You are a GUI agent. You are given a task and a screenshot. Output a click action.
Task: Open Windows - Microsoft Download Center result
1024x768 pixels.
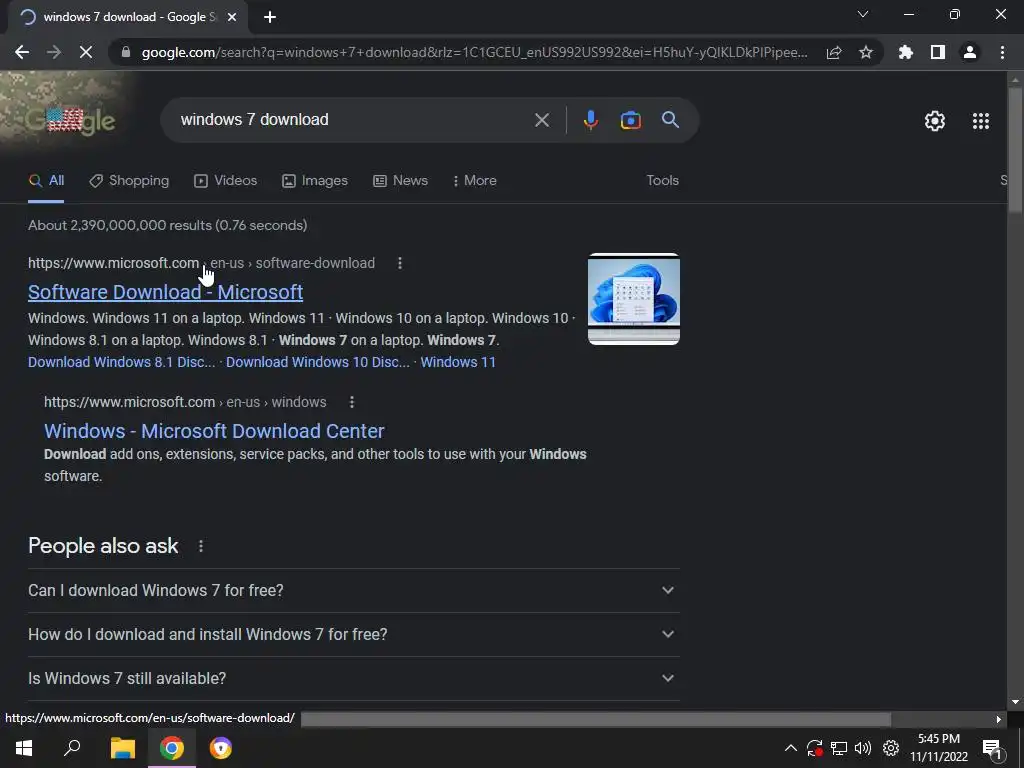tap(214, 431)
